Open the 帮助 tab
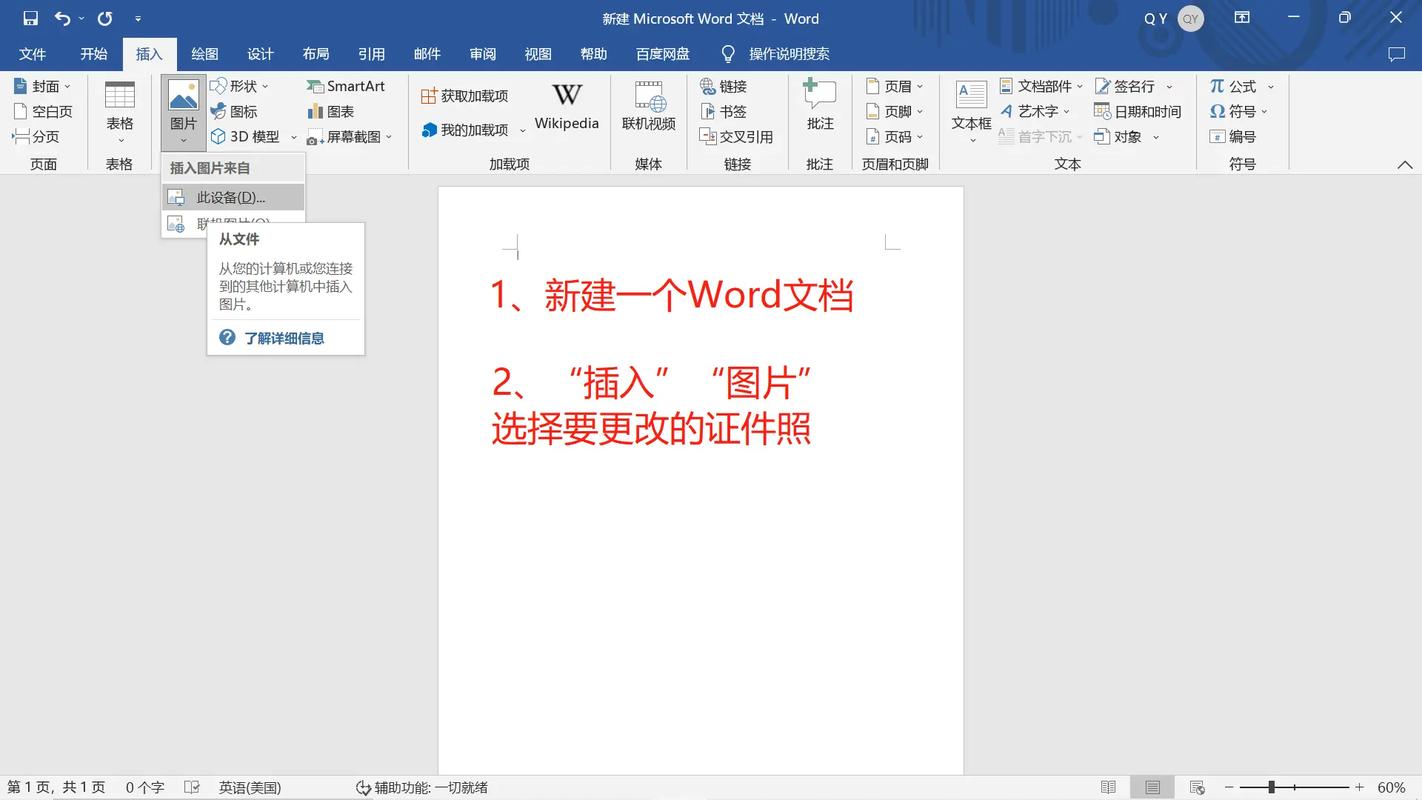This screenshot has height=800, width=1422. coord(594,54)
